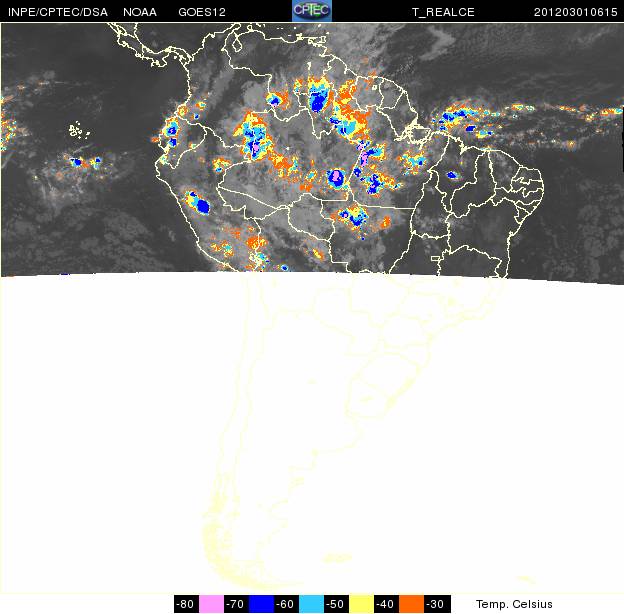Screen dimensions: 624x614
Task: Click the NOAA label in header
Action: 140,12
